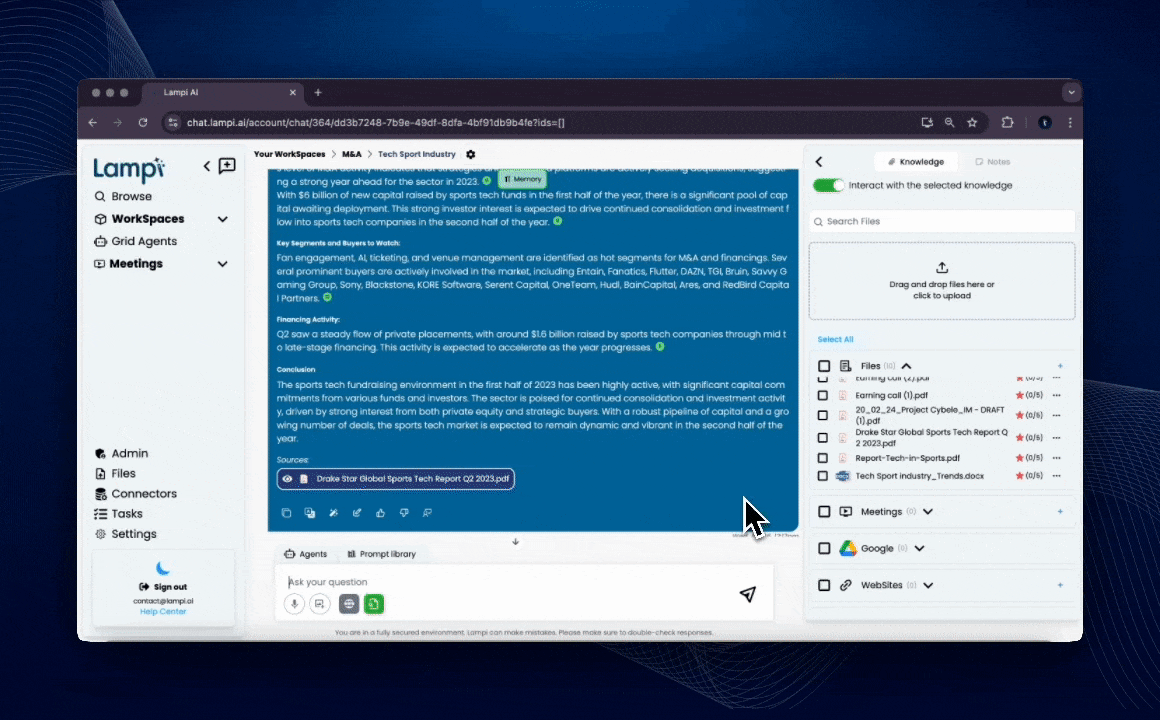
Task: Click the Select All link
Action: point(835,339)
